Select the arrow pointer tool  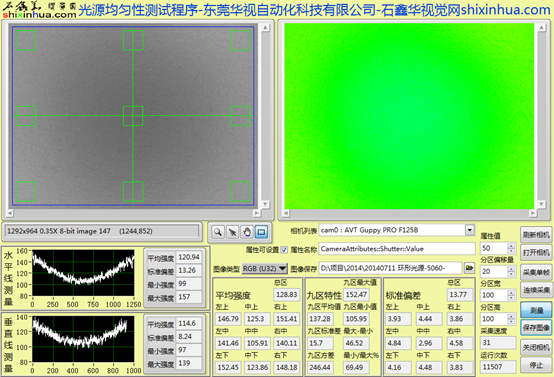tap(232, 232)
